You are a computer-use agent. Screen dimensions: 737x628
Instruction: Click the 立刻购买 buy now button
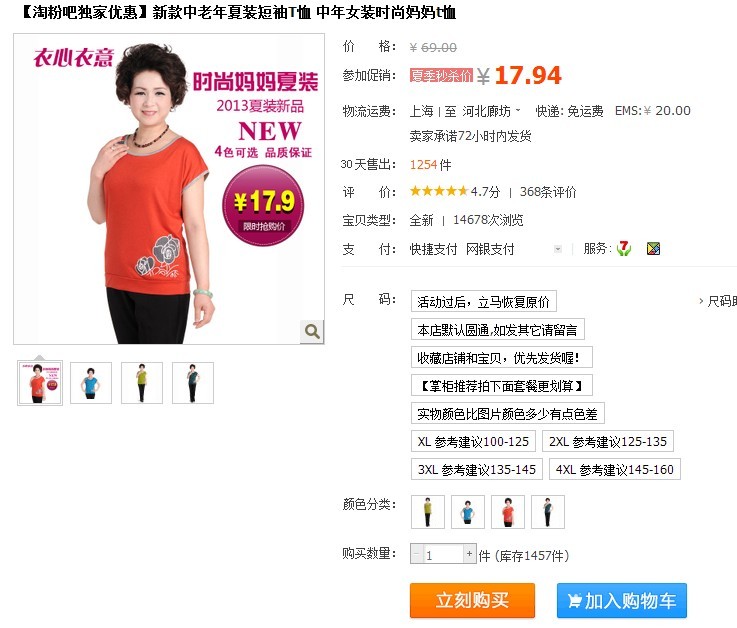(472, 600)
